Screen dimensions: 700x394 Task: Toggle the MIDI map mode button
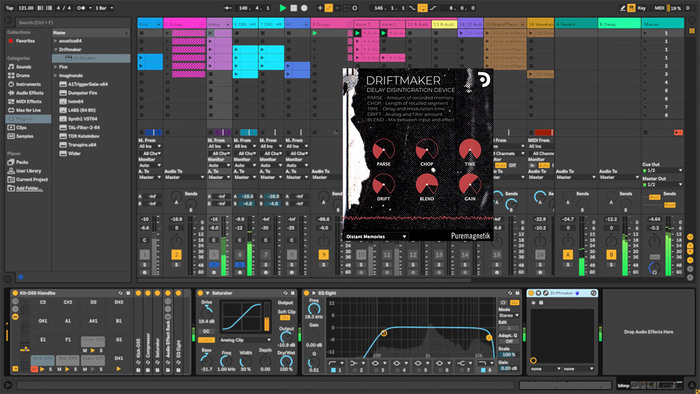[x=659, y=8]
